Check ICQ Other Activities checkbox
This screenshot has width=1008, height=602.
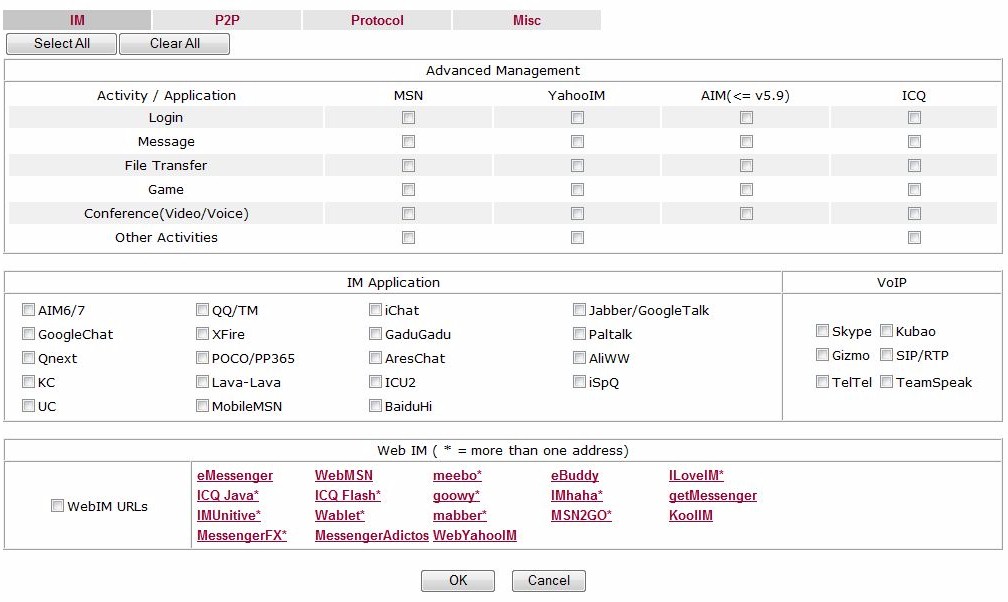point(914,237)
